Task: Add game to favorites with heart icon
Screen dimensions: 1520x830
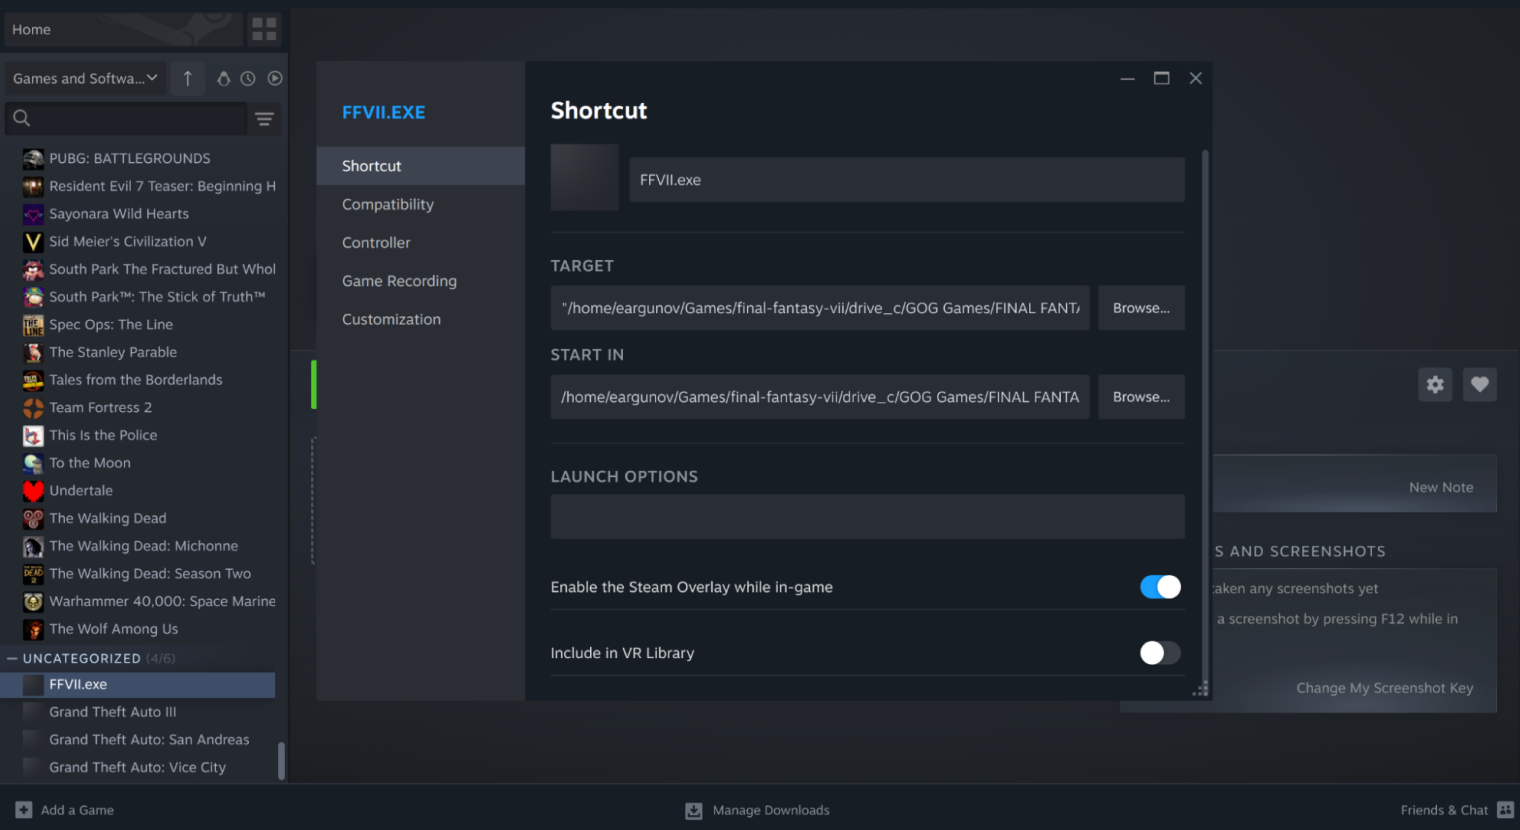Action: click(1479, 384)
